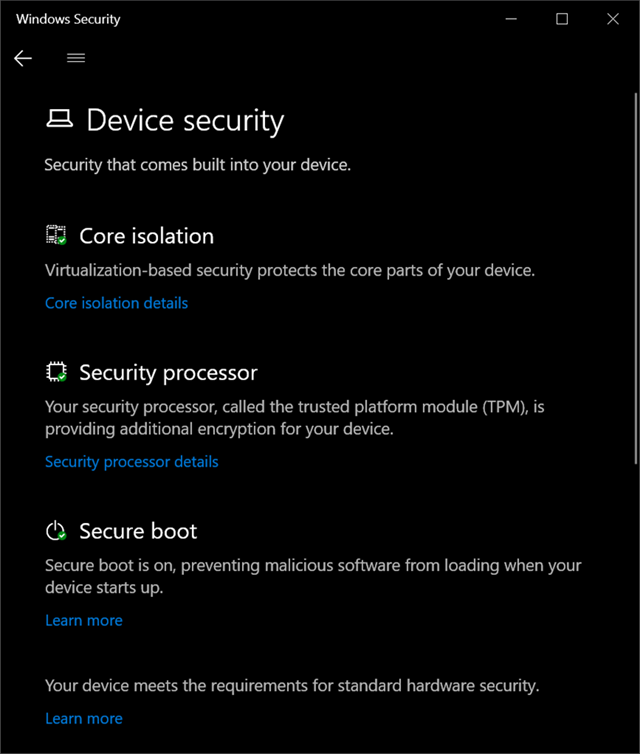Minimize the Windows Security window

(x=511, y=19)
